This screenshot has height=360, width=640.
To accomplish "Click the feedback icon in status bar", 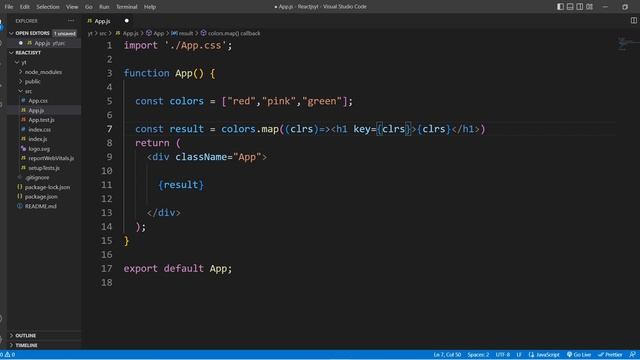I will pos(632,355).
